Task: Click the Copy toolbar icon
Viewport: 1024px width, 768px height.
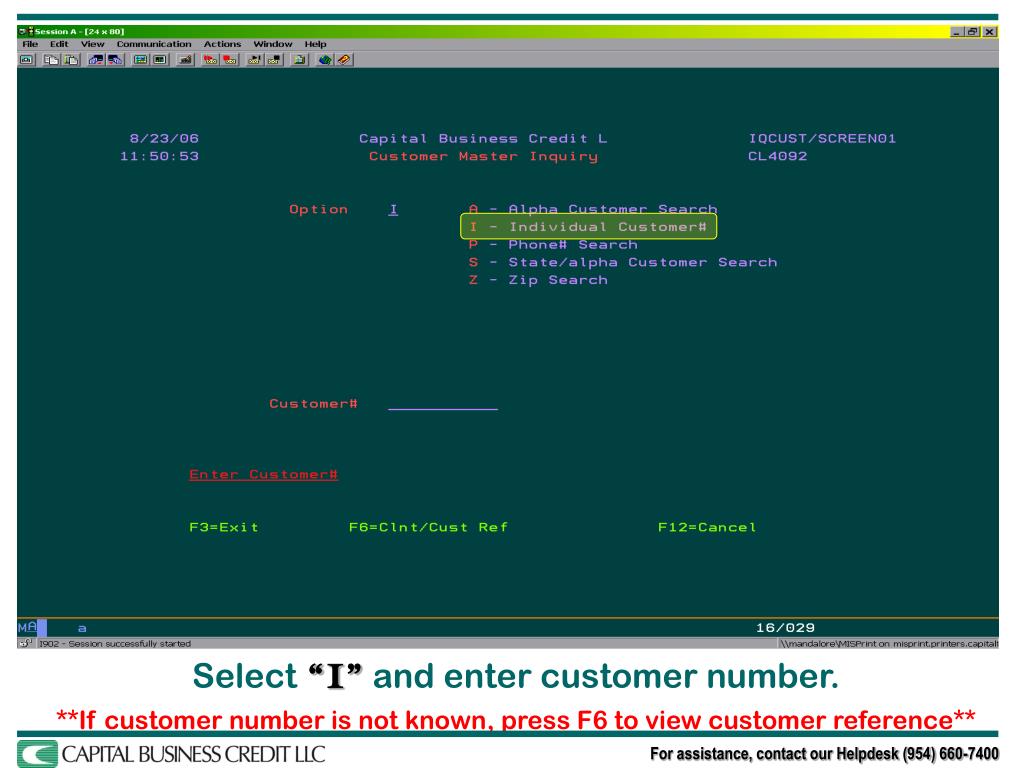Action: click(x=51, y=59)
